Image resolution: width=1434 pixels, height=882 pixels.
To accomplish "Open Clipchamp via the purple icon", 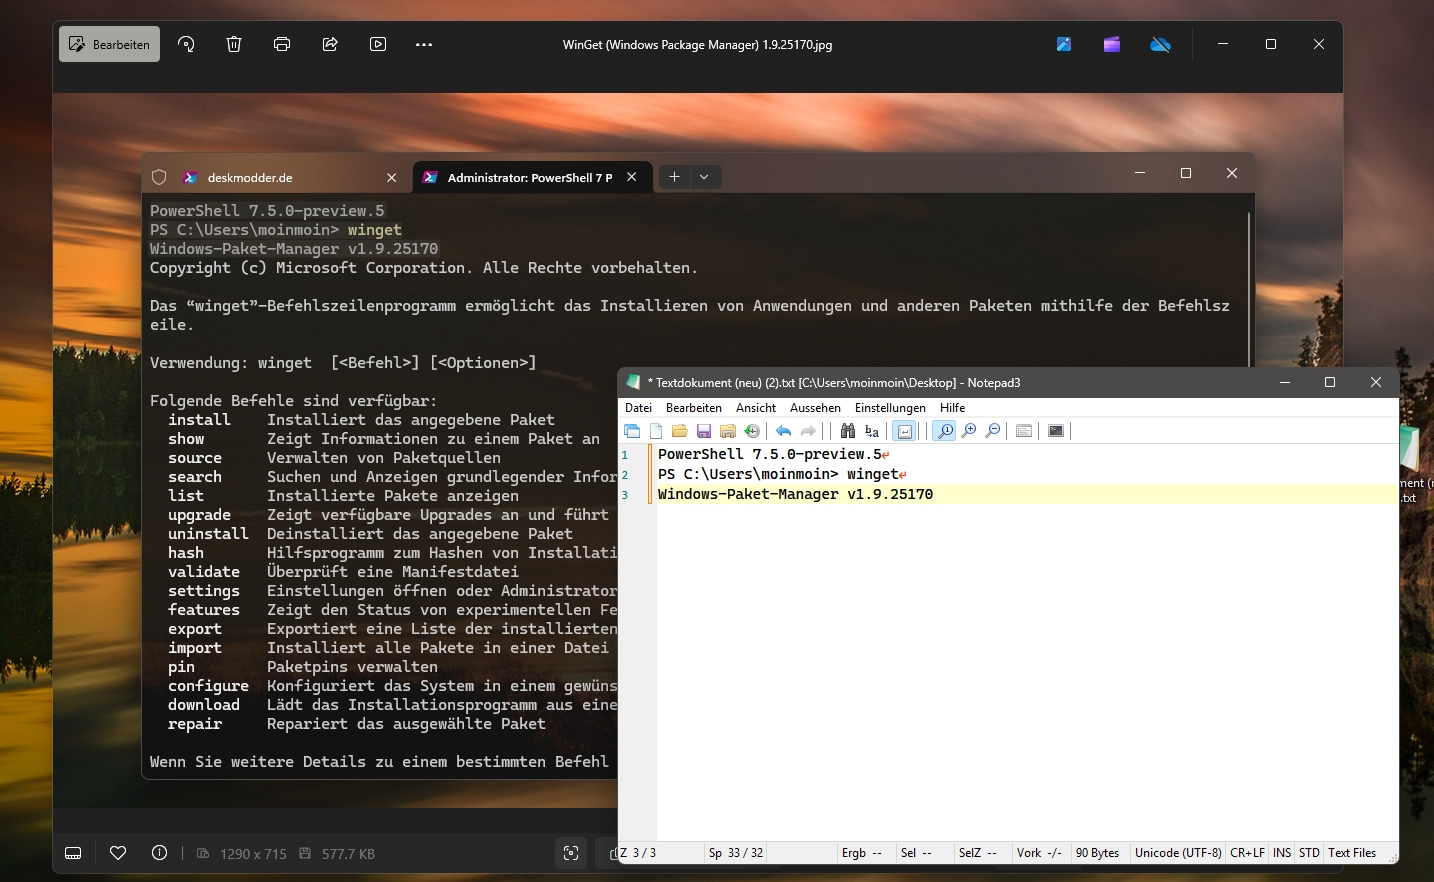I will (x=1112, y=44).
